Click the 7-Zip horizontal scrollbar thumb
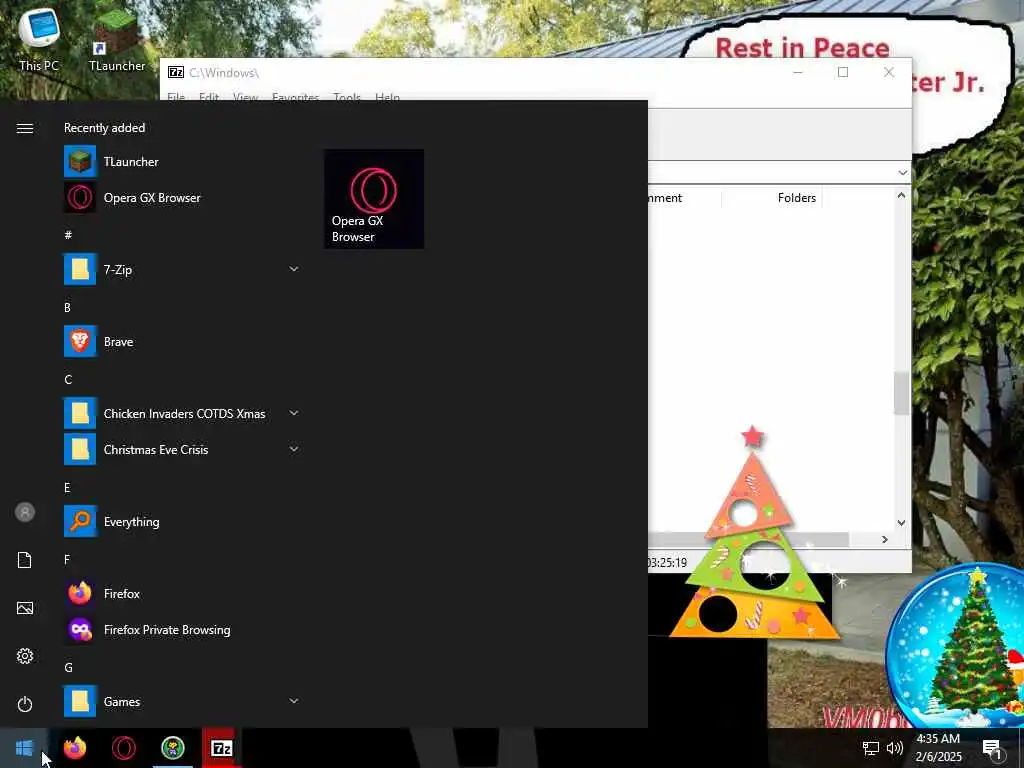This screenshot has width=1024, height=768. click(748, 539)
